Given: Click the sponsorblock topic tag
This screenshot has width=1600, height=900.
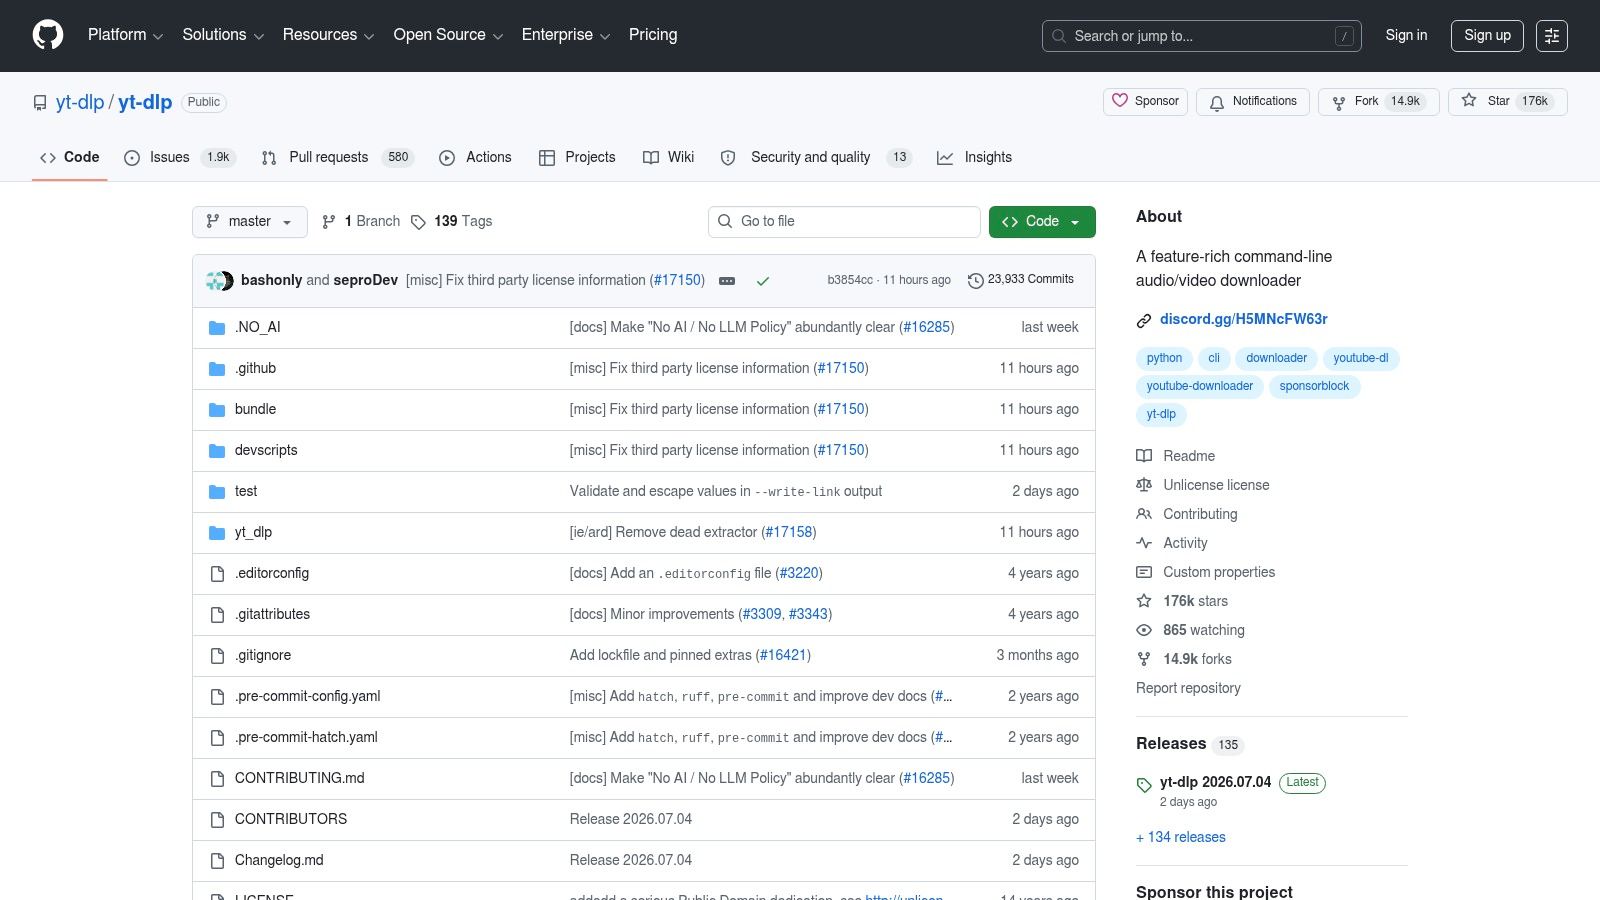Looking at the screenshot, I should pyautogui.click(x=1314, y=387).
